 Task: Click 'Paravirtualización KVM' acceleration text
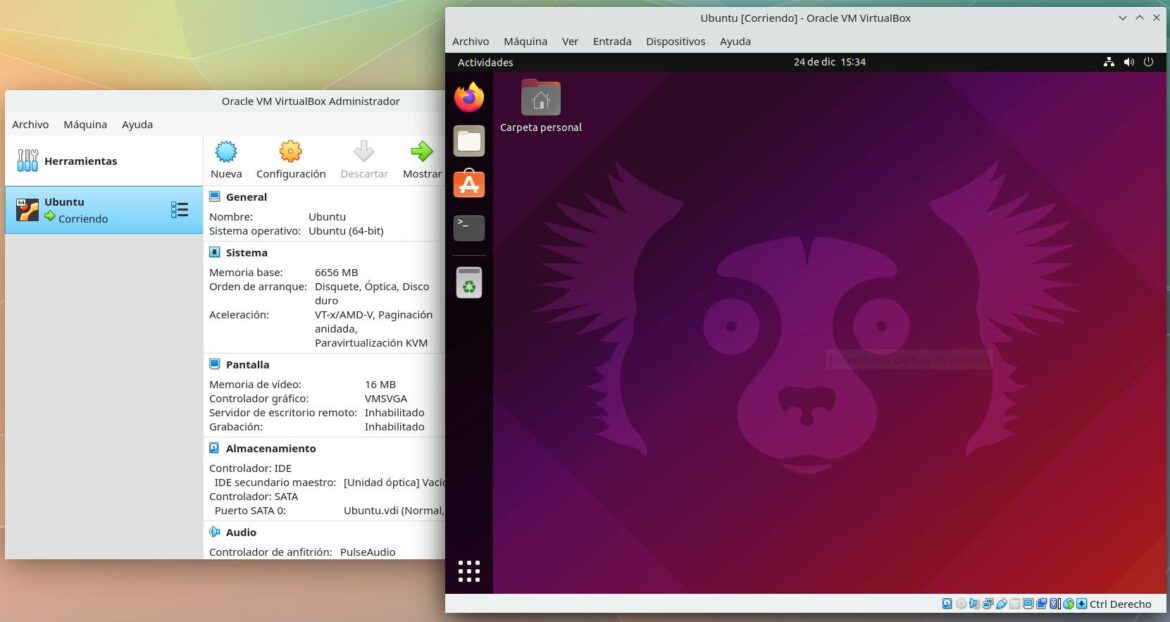pos(371,343)
